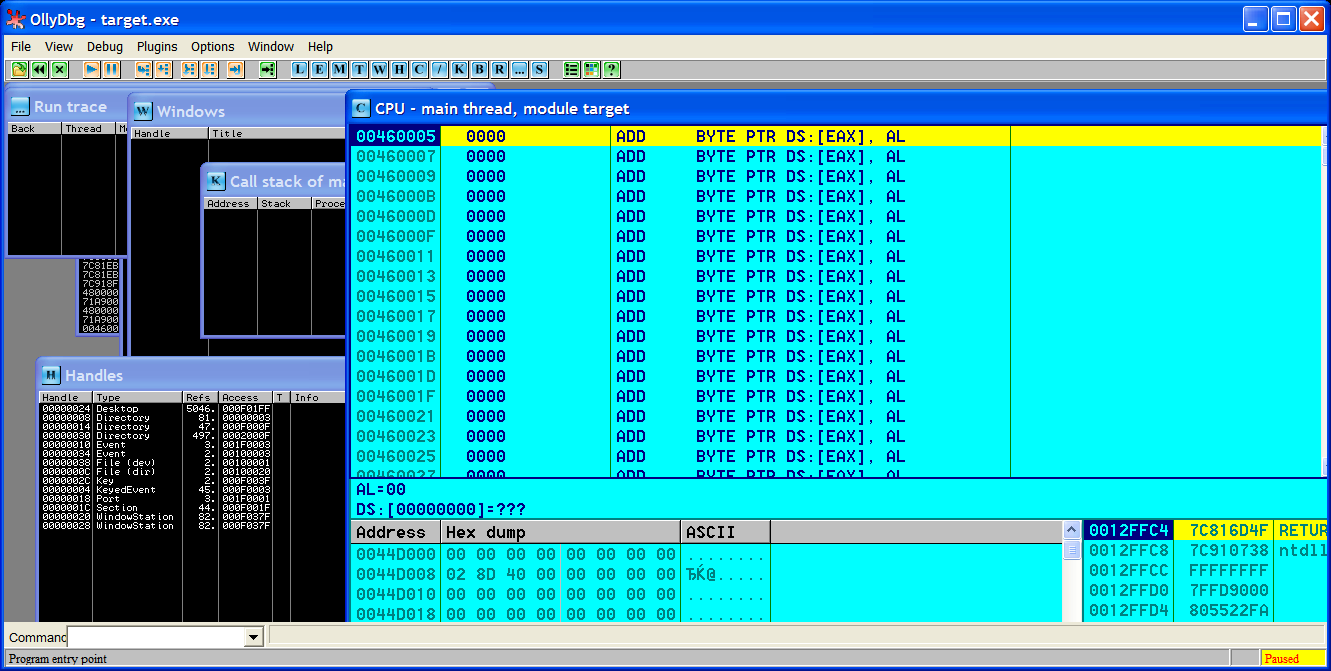Screen dimensions: 1331x671
Task: Show the Call stack with K icon
Action: [459, 69]
